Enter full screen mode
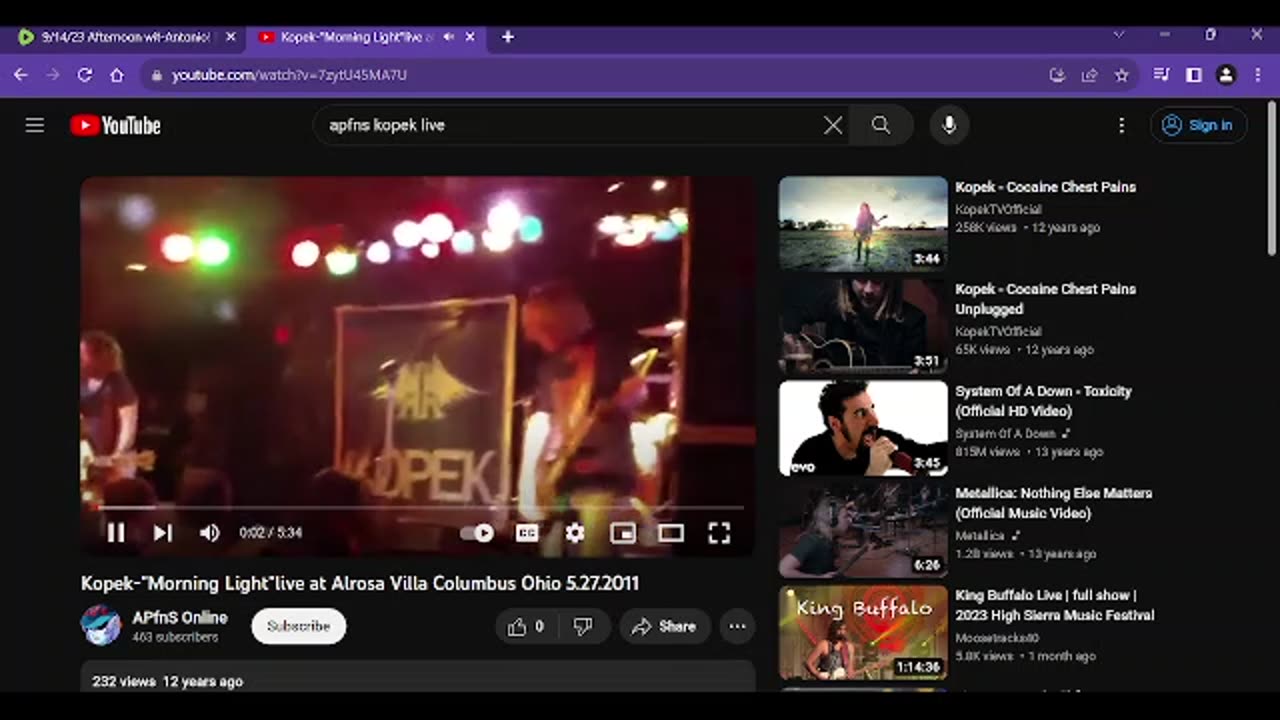The image size is (1280, 720). tap(719, 533)
